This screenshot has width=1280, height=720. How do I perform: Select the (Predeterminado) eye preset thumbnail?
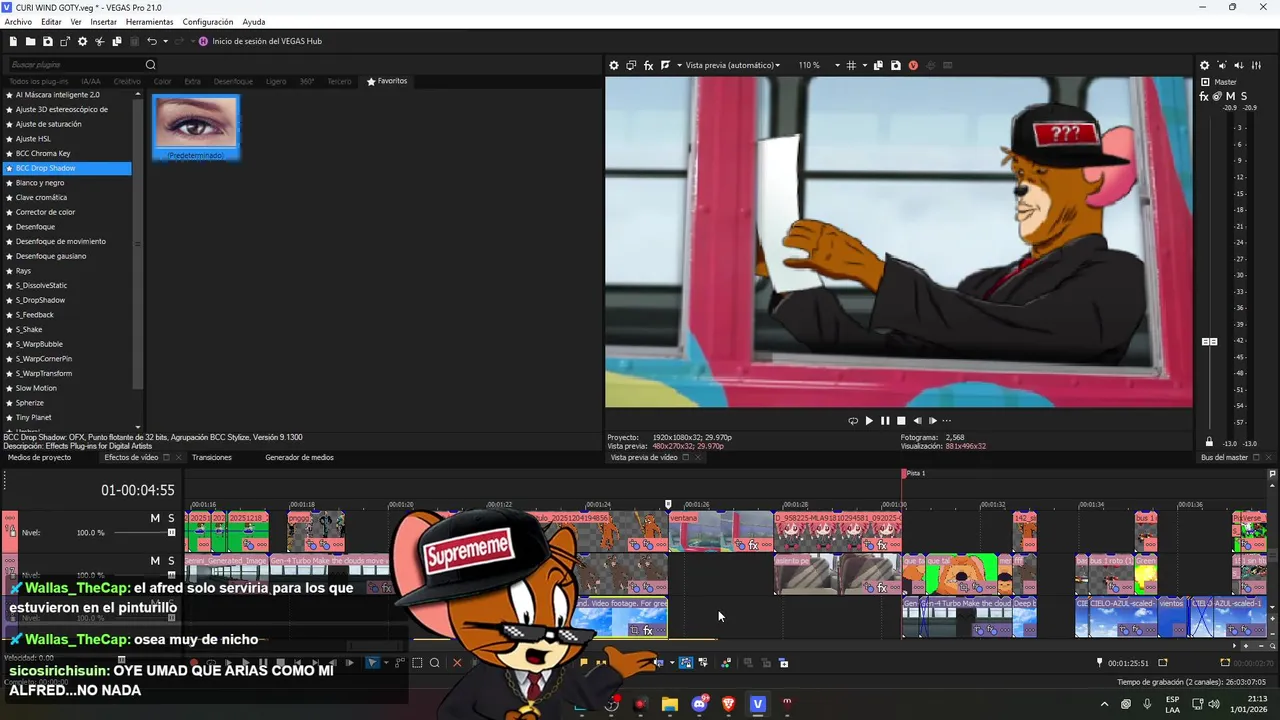click(x=196, y=127)
